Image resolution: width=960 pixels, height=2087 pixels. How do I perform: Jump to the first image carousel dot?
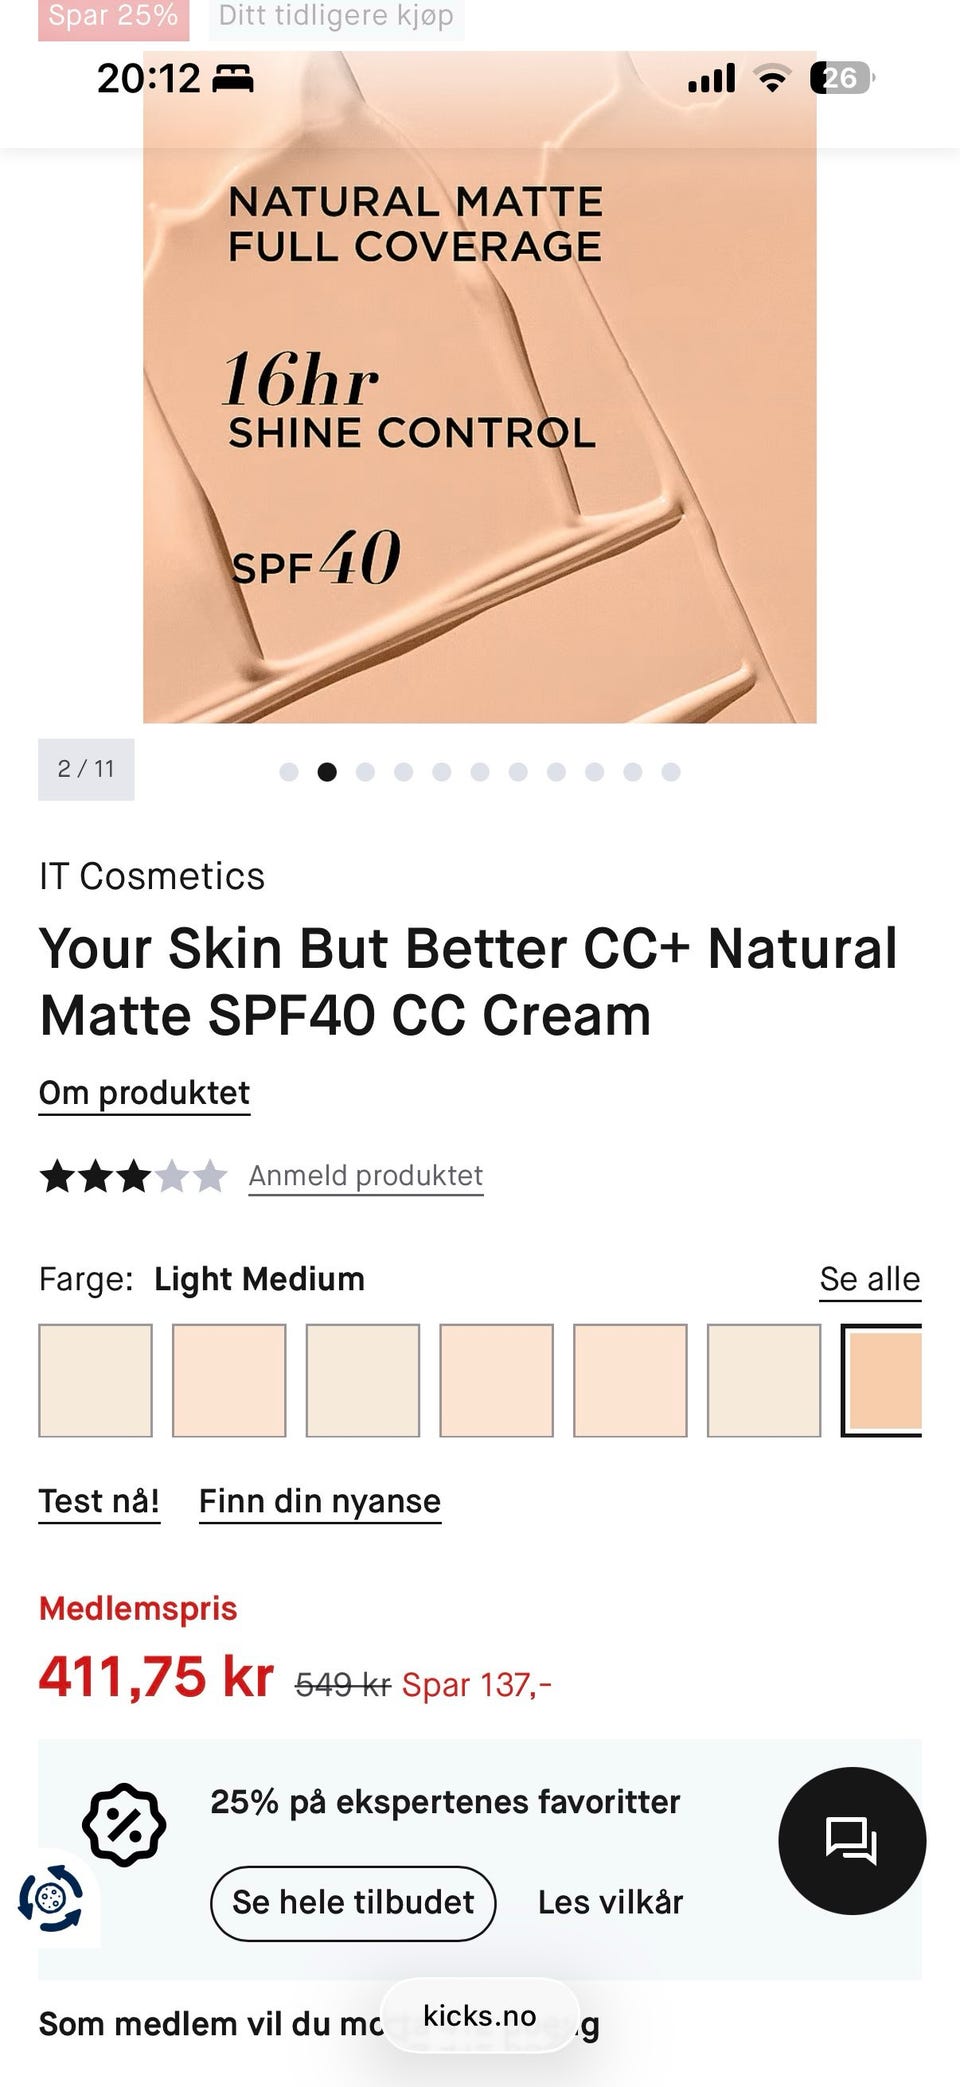pos(289,772)
